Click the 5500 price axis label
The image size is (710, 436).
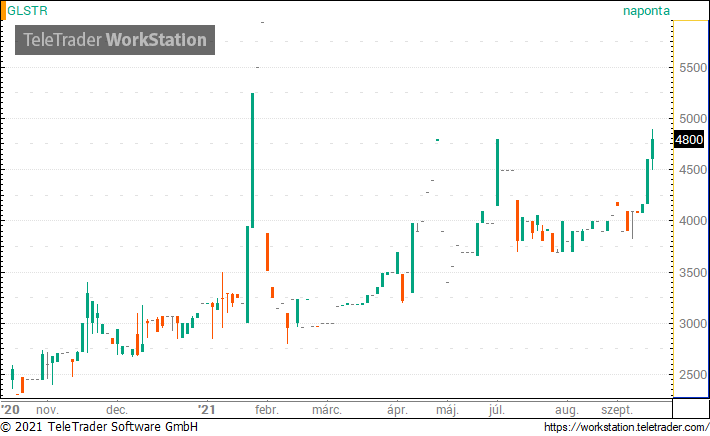click(x=693, y=68)
